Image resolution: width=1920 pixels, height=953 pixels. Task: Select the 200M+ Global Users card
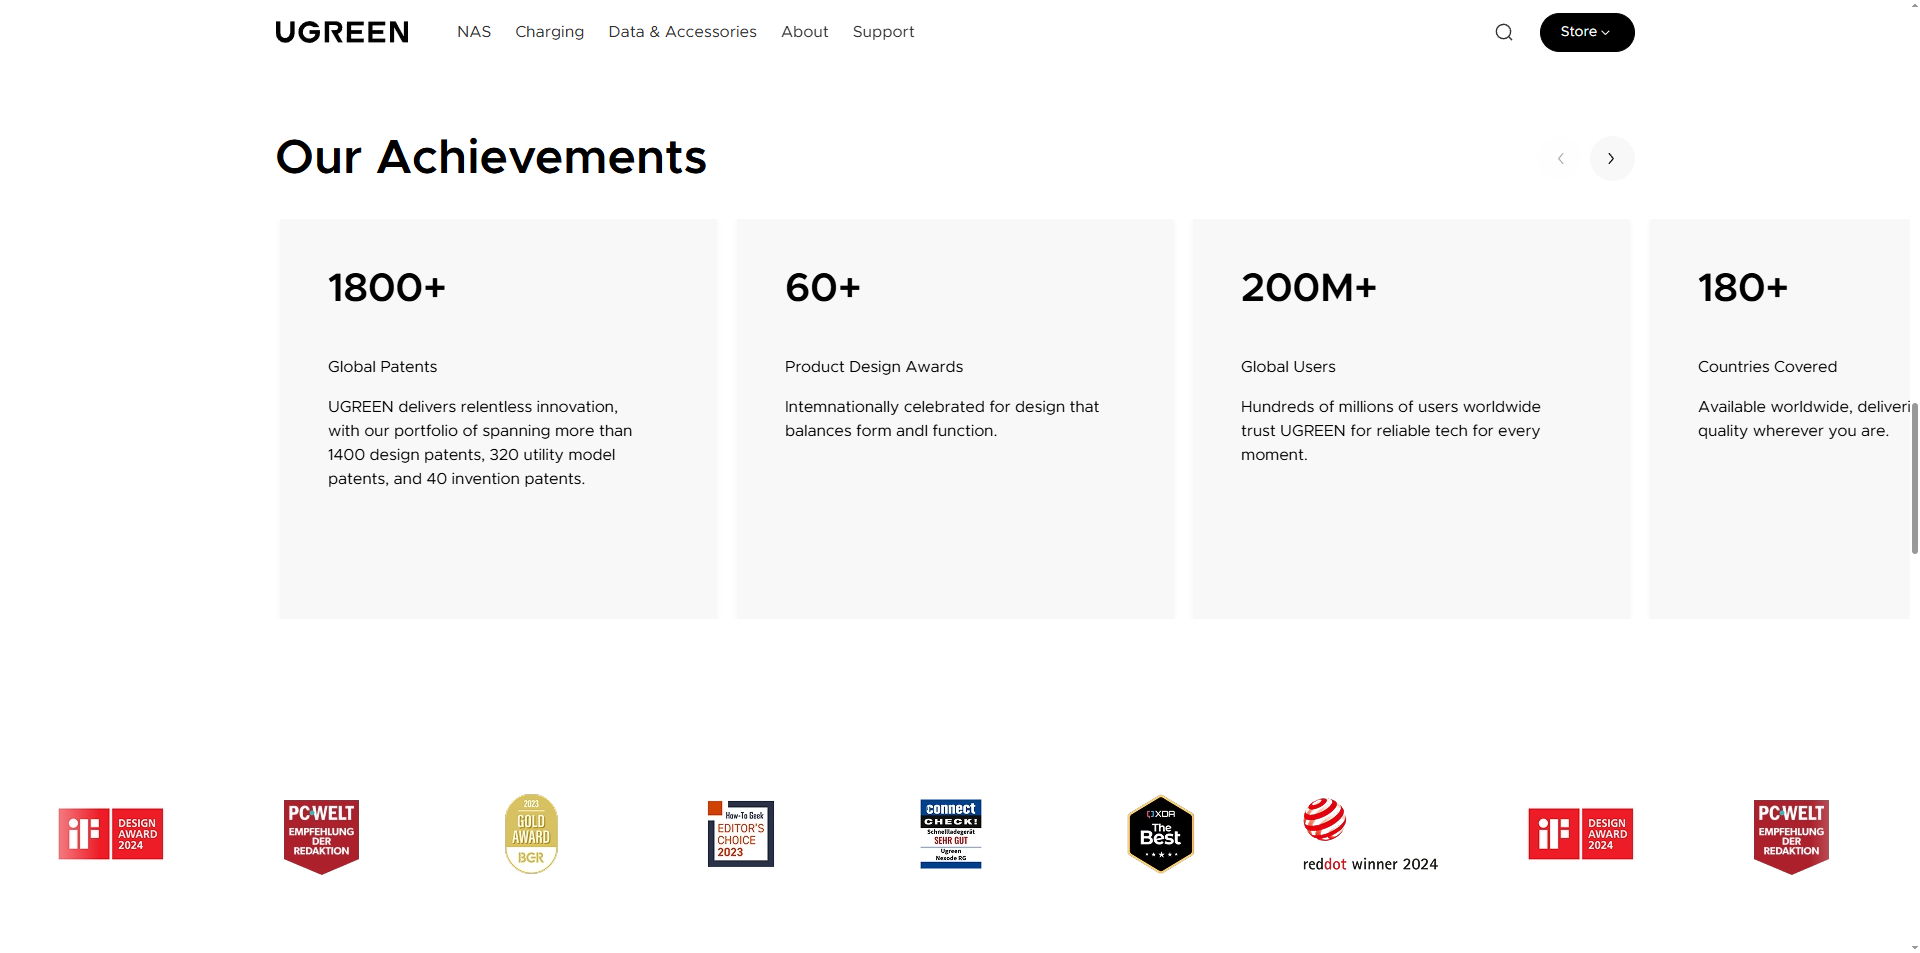1410,418
